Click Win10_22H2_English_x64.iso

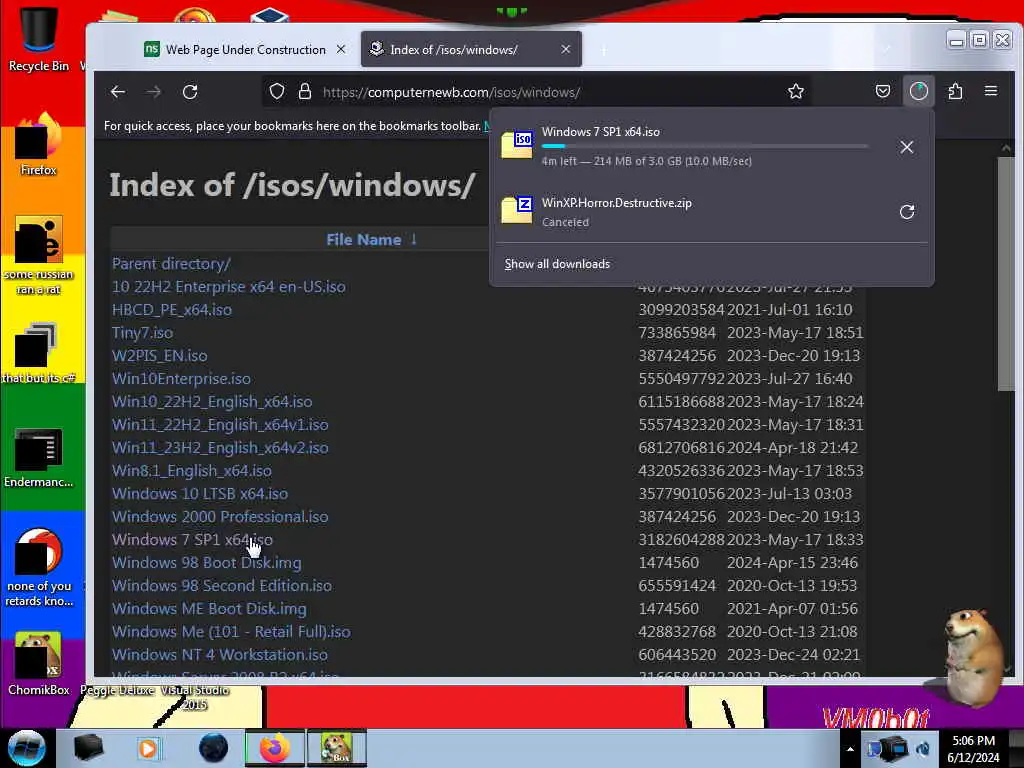pos(212,401)
